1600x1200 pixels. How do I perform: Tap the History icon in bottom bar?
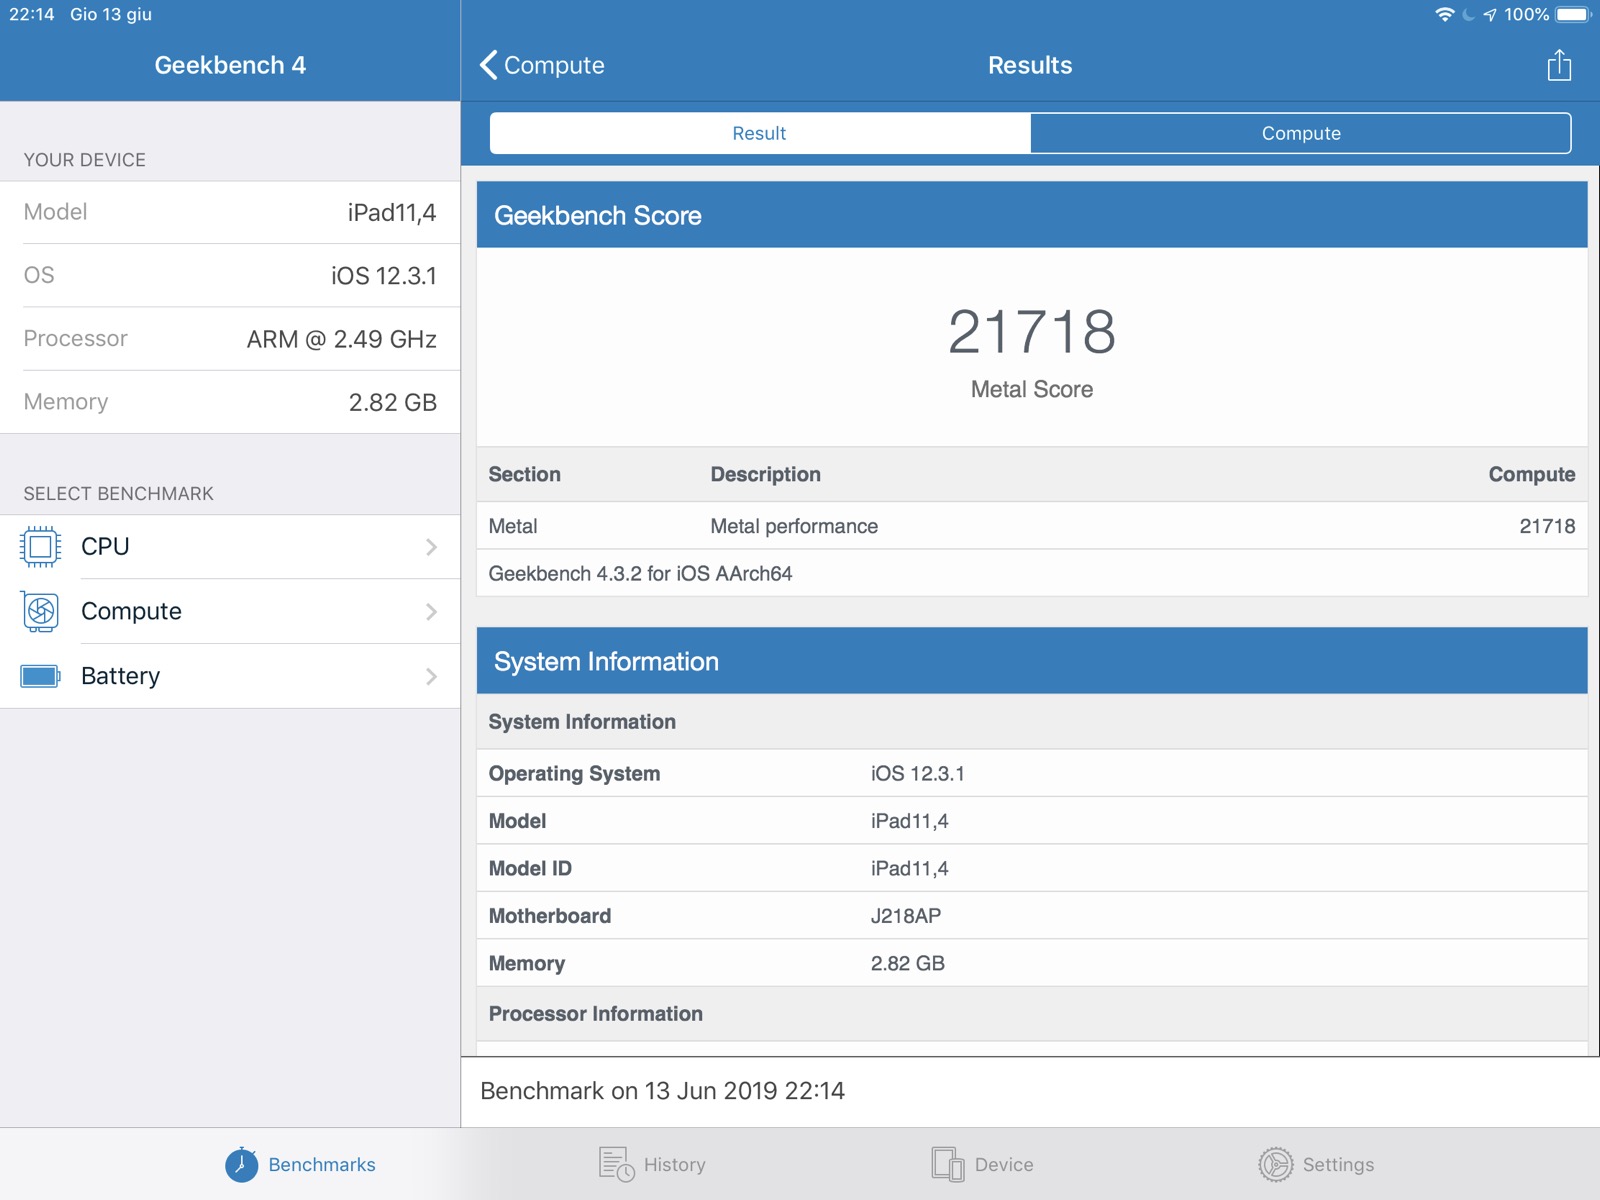pyautogui.click(x=616, y=1165)
